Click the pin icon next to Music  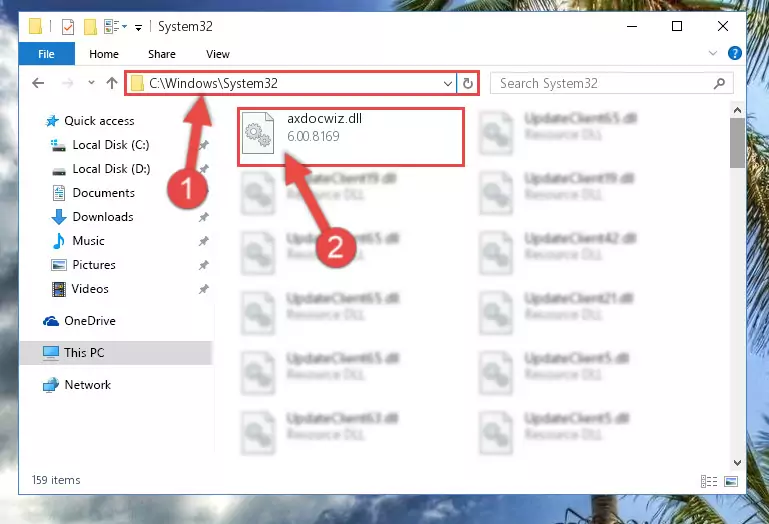click(204, 241)
